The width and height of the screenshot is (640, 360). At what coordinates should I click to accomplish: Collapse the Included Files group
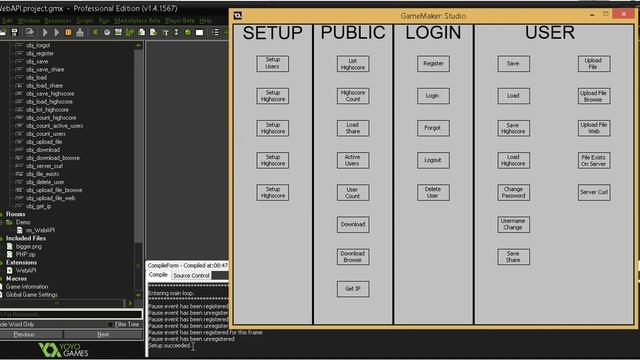1,238
